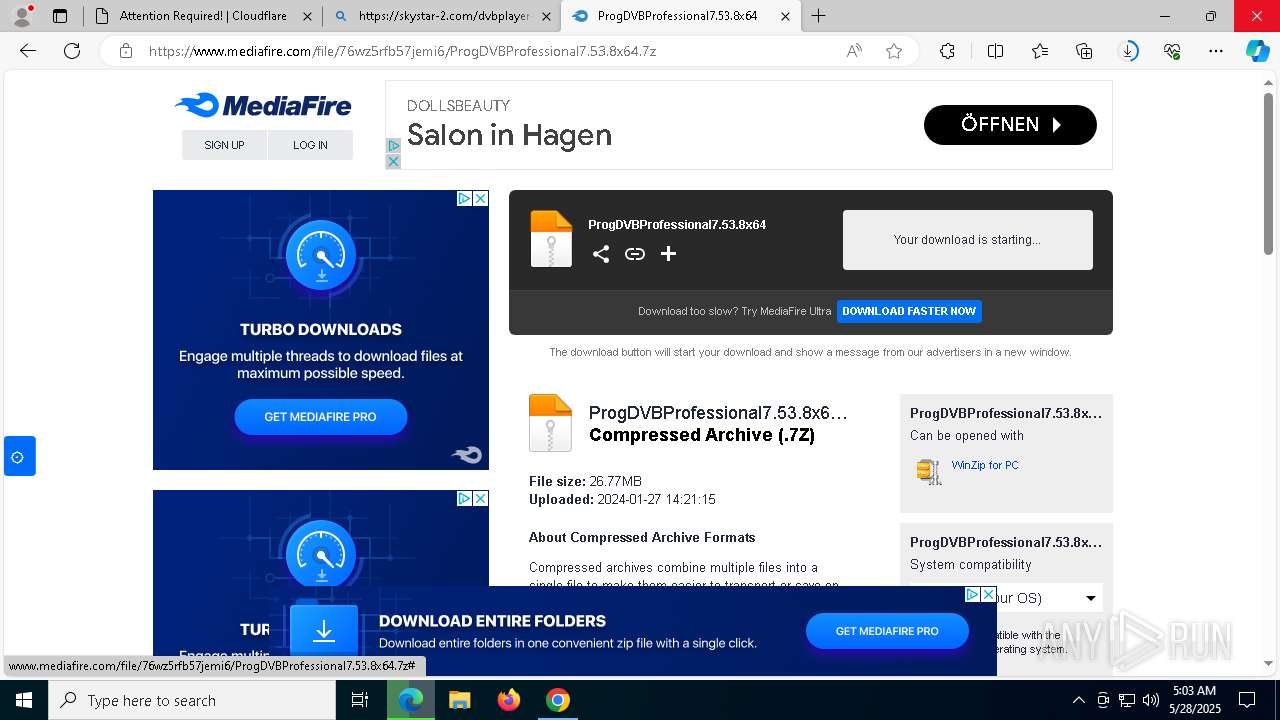Click ÖFFNEN ad button
Screen dimensions: 1280x720
click(1010, 125)
